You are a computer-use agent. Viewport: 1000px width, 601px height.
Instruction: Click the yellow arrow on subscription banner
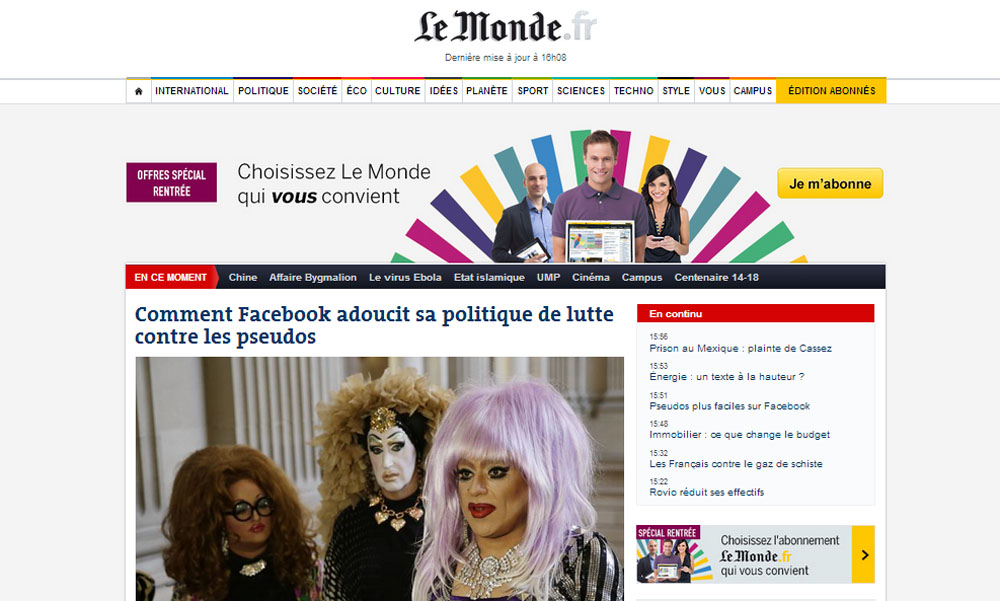(864, 554)
